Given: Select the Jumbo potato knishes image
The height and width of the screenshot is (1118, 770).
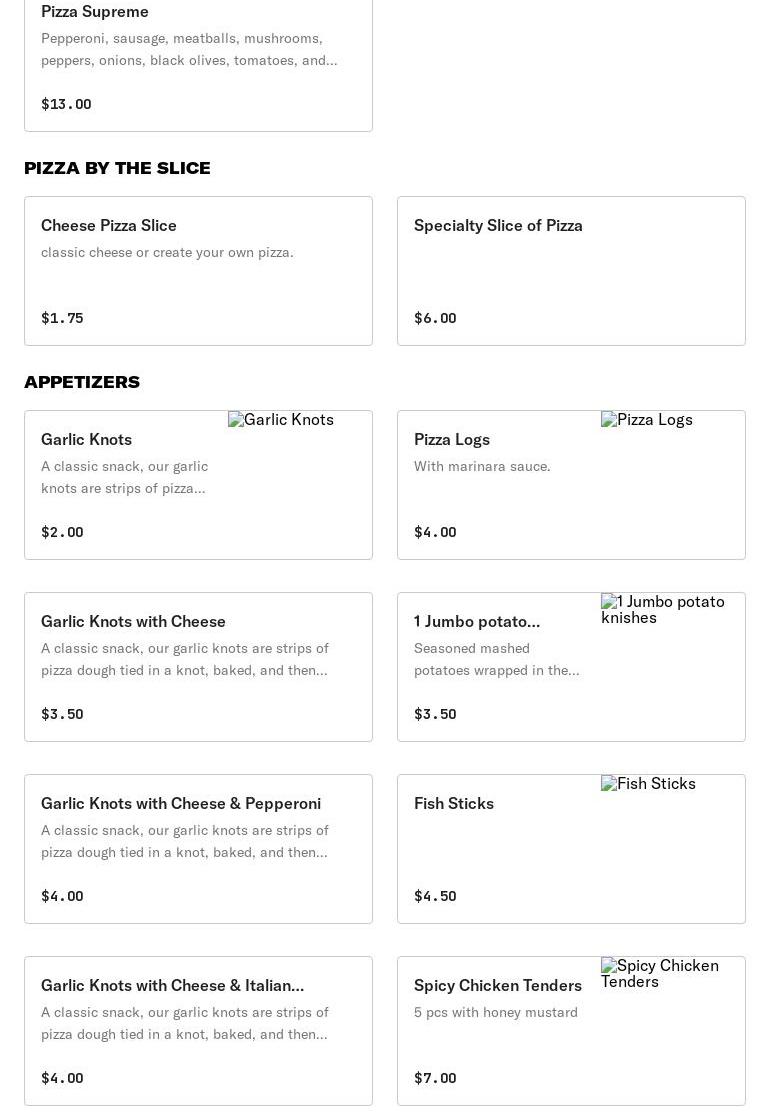Looking at the screenshot, I should tap(663, 609).
